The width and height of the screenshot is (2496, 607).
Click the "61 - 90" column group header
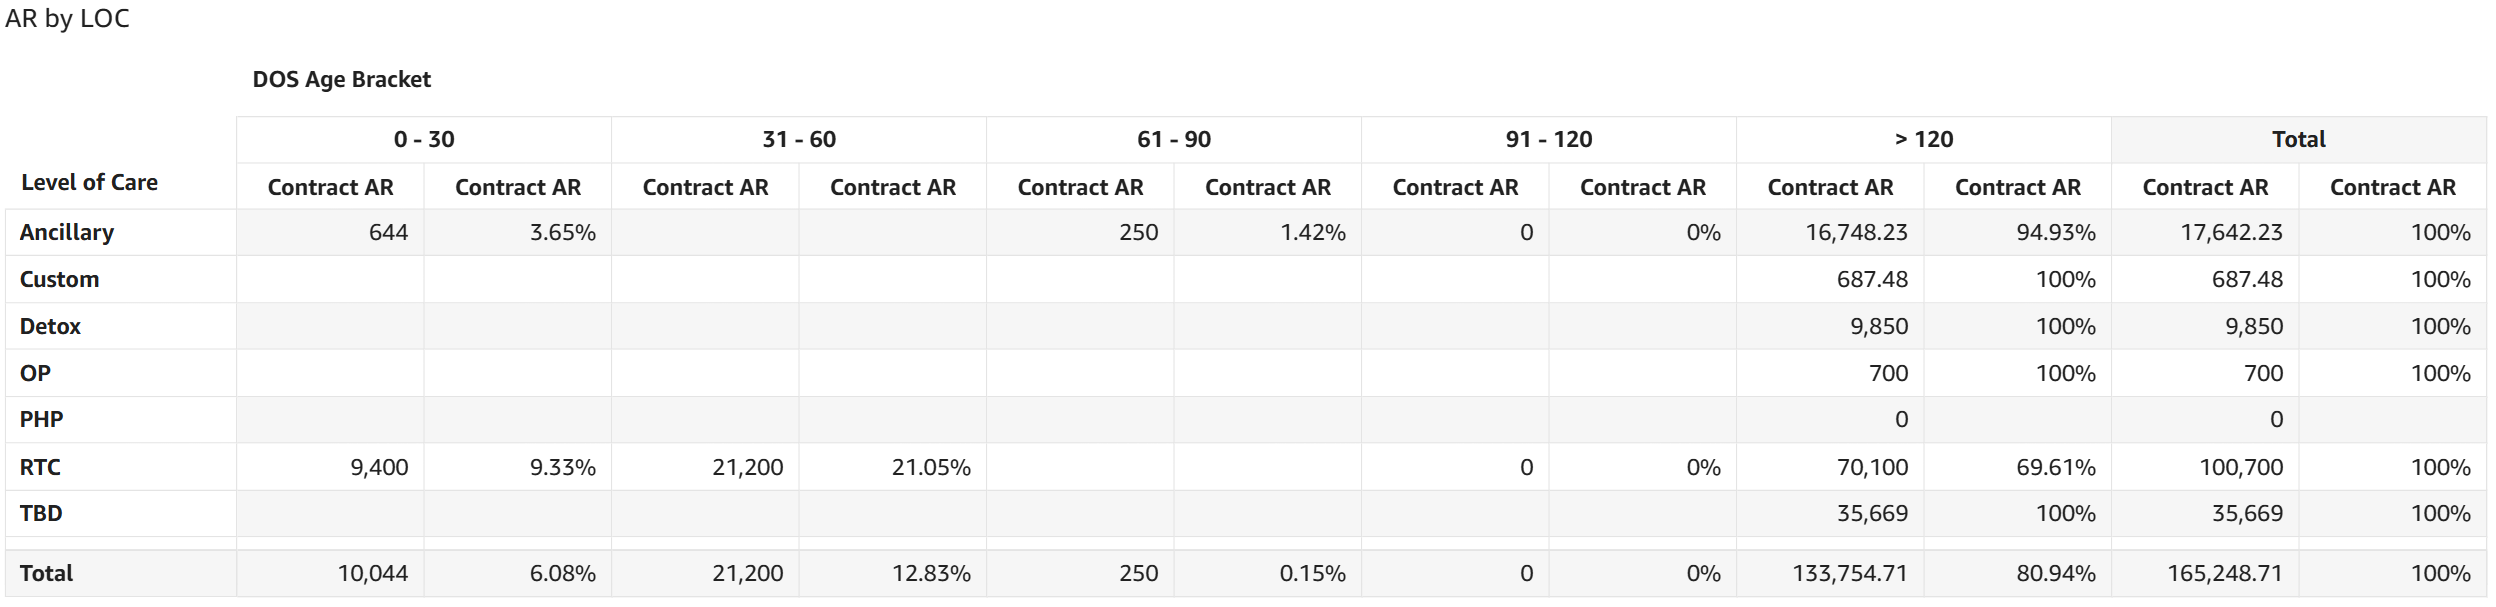[1174, 140]
